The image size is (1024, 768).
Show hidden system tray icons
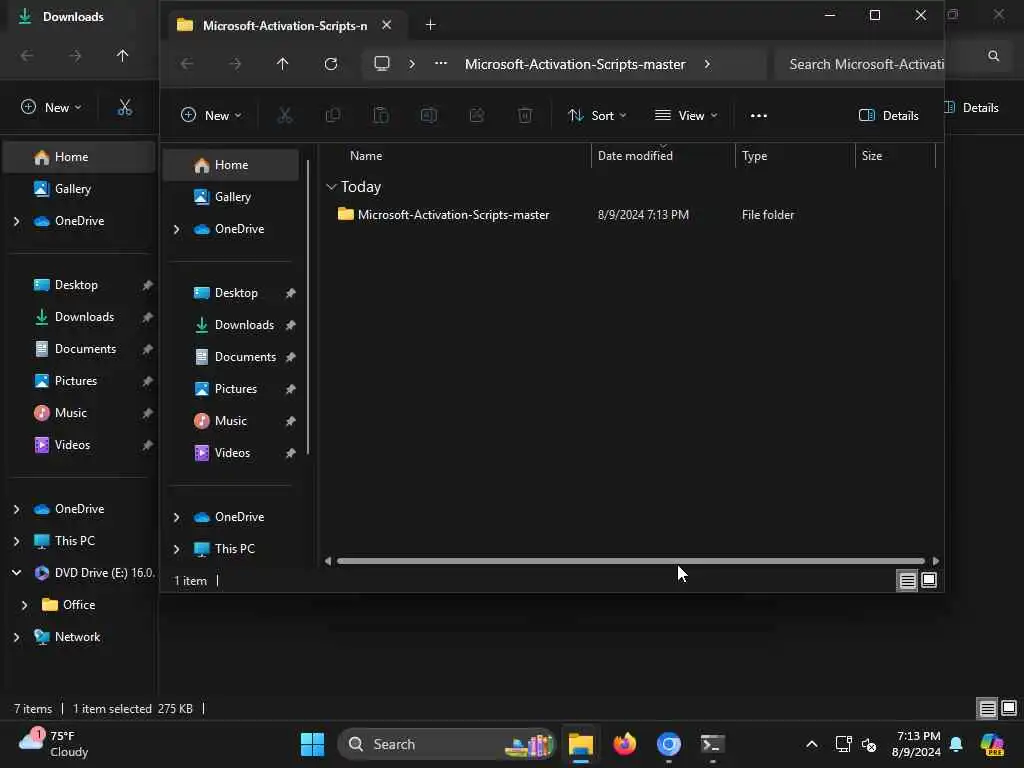tap(811, 744)
